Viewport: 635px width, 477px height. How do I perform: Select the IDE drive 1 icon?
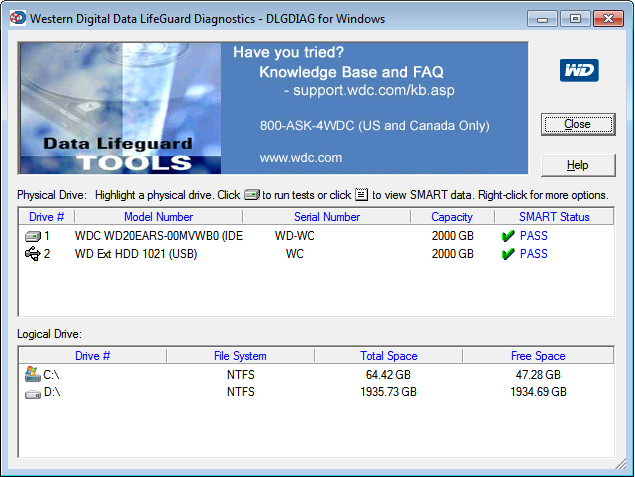pyautogui.click(x=33, y=236)
